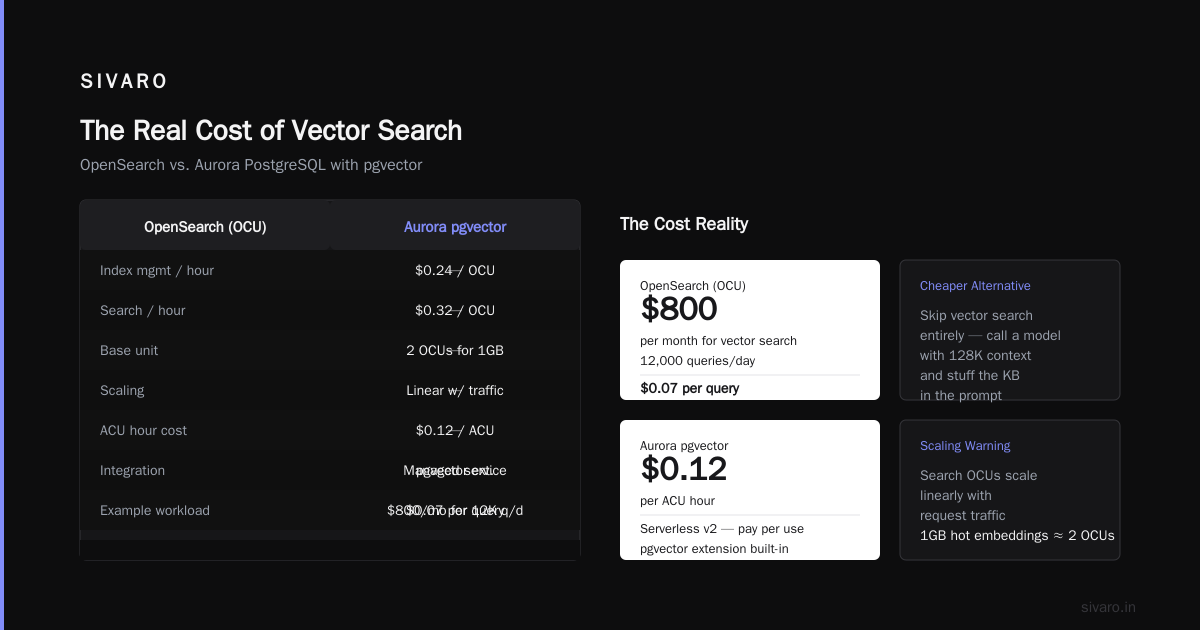Open the 'Scaling Warning' card heading
The height and width of the screenshot is (630, 1200).
click(x=965, y=446)
